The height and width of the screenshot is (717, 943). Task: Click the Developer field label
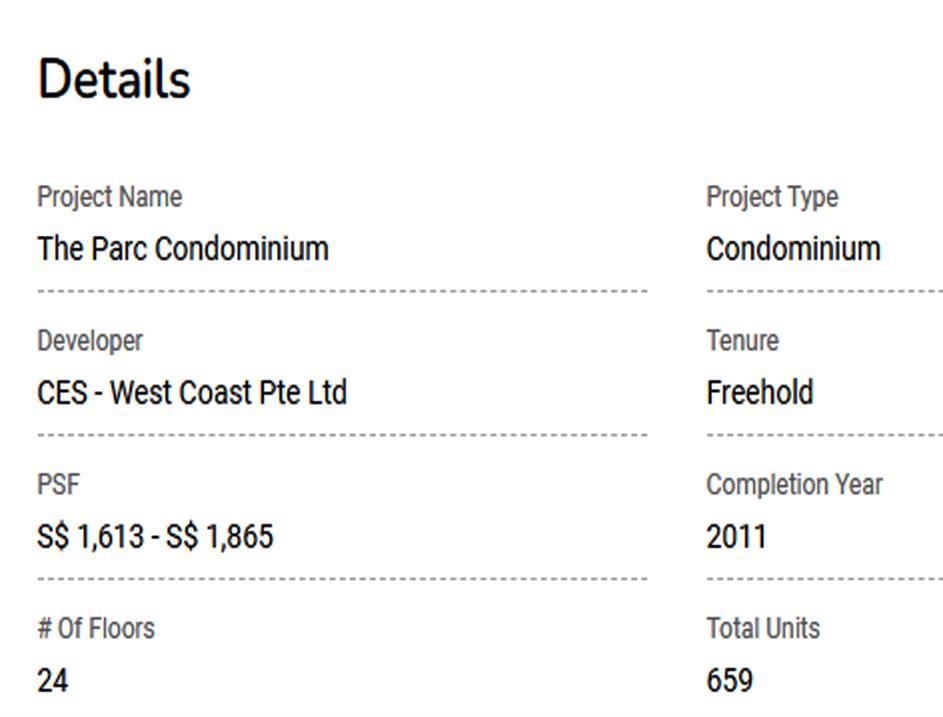[x=90, y=341]
